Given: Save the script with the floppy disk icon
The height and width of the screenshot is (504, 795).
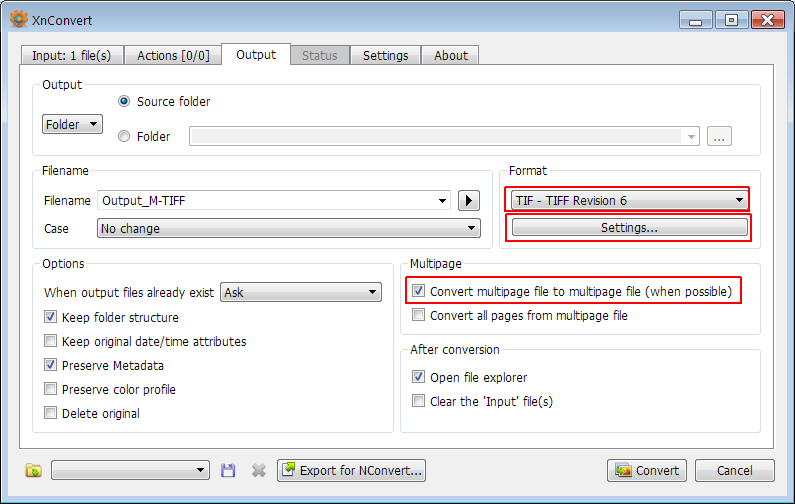Looking at the screenshot, I should tap(228, 471).
